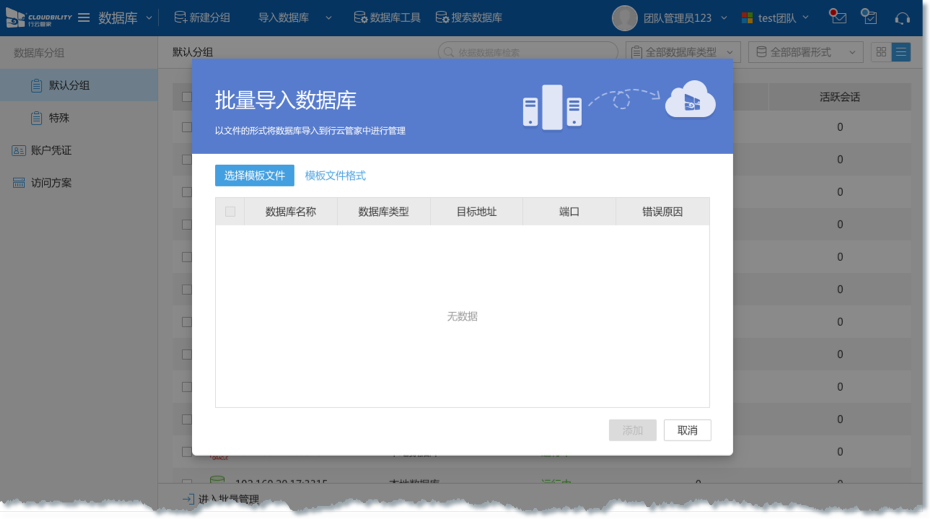
Task: Select 账户凭证 in the left sidebar
Action: pyautogui.click(x=50, y=151)
